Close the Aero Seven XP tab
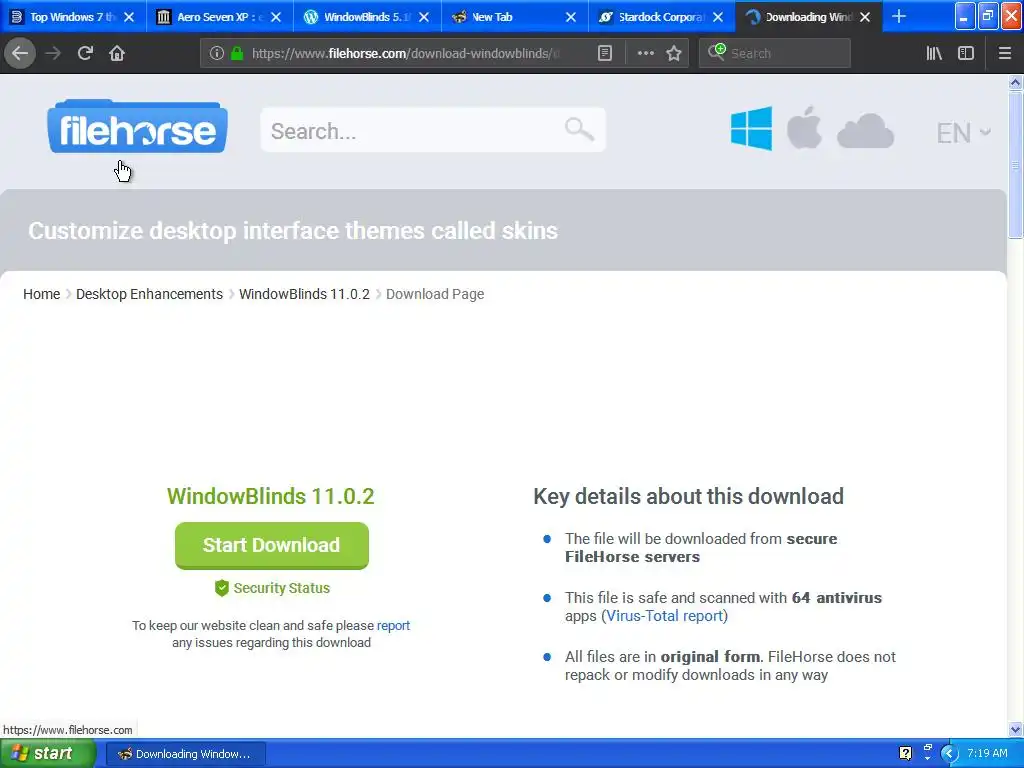This screenshot has width=1024, height=768. click(x=276, y=17)
